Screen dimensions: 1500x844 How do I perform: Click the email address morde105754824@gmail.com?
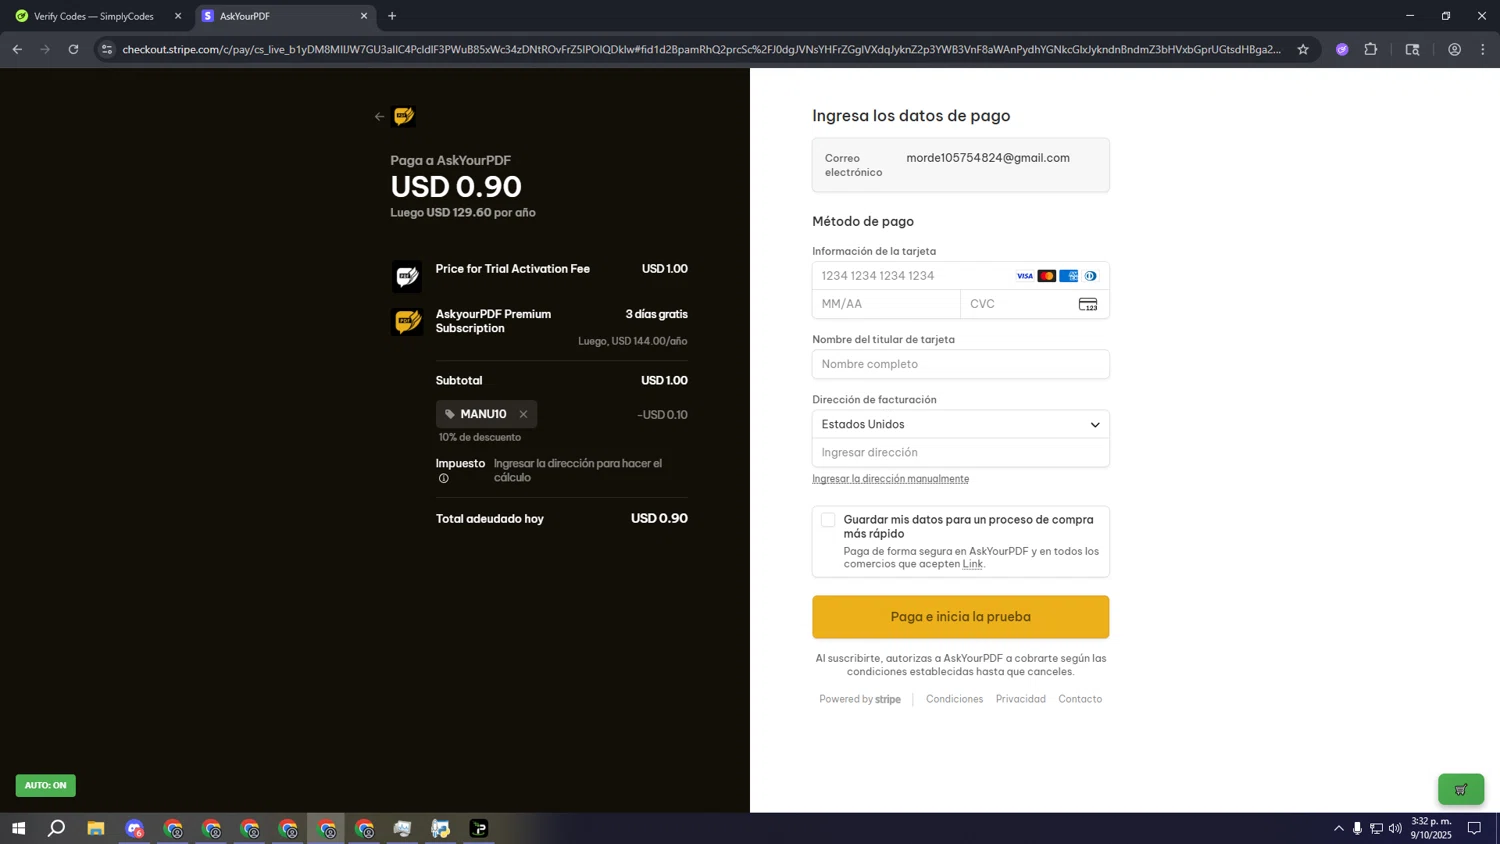988,158
